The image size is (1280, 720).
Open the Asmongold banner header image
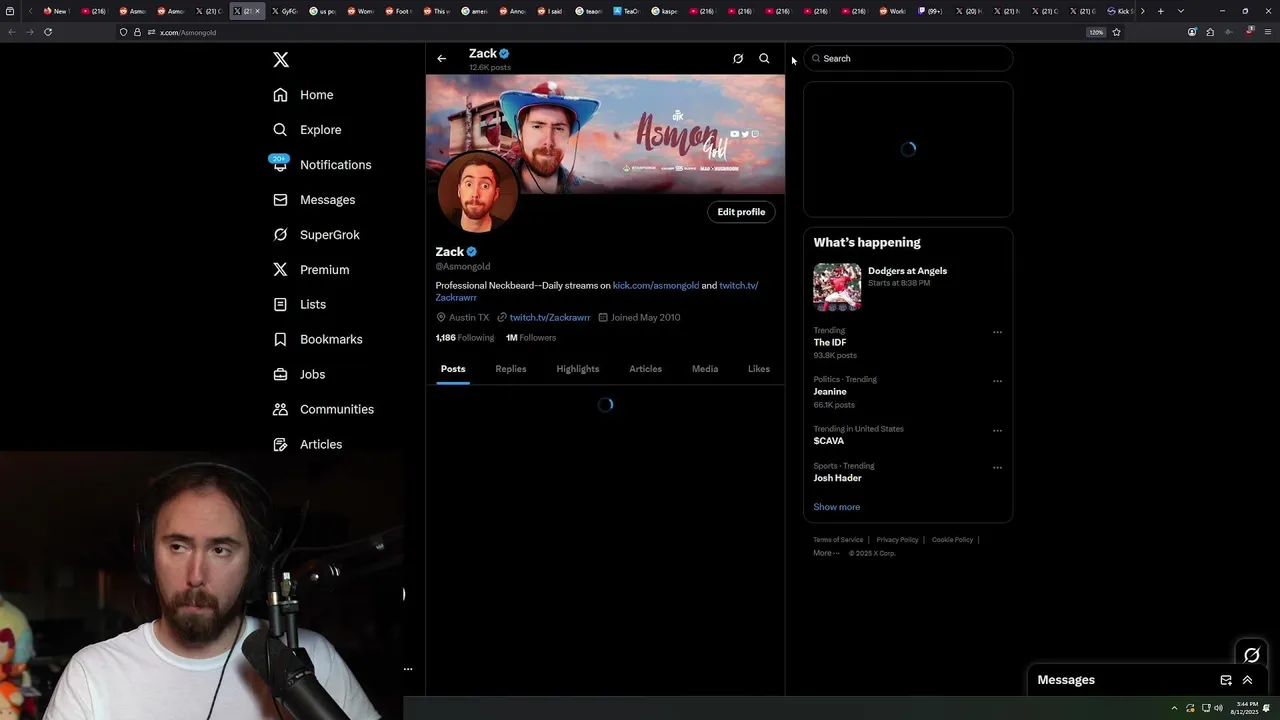(605, 134)
